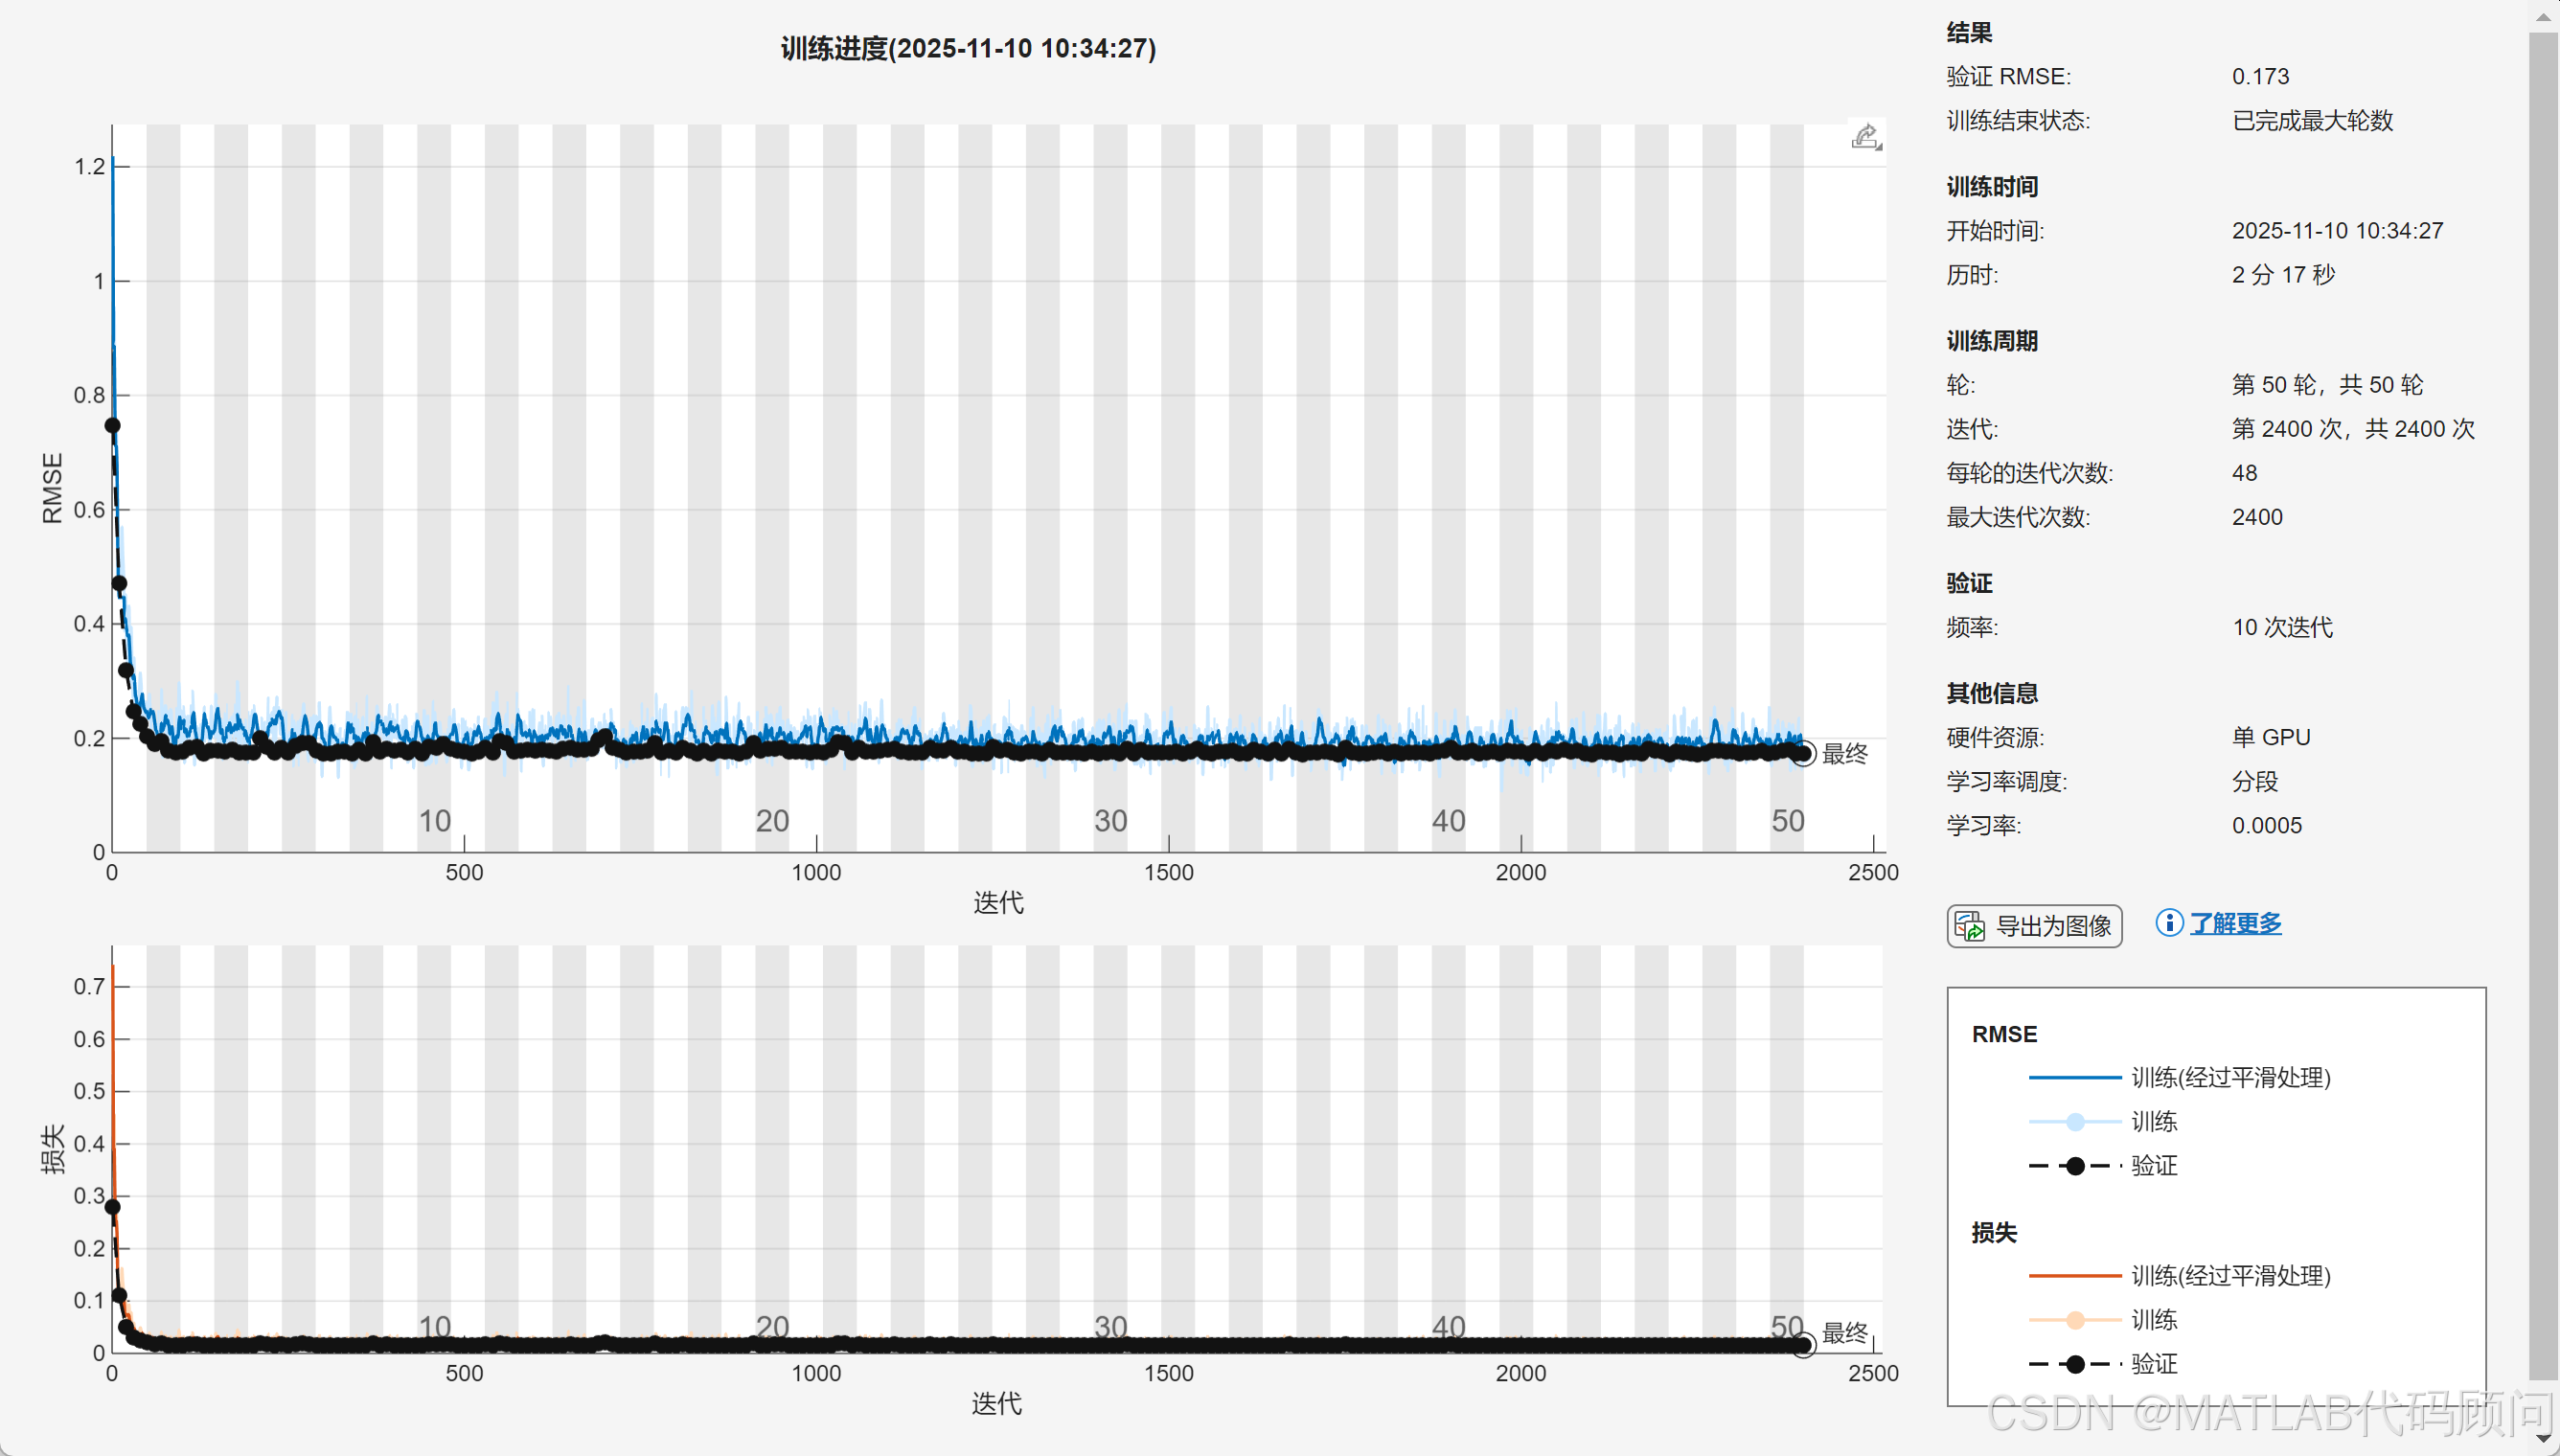Screen dimensions: 2560x1456
Task: Click the RMSE legend blue smoothed training line
Action: (2074, 1078)
